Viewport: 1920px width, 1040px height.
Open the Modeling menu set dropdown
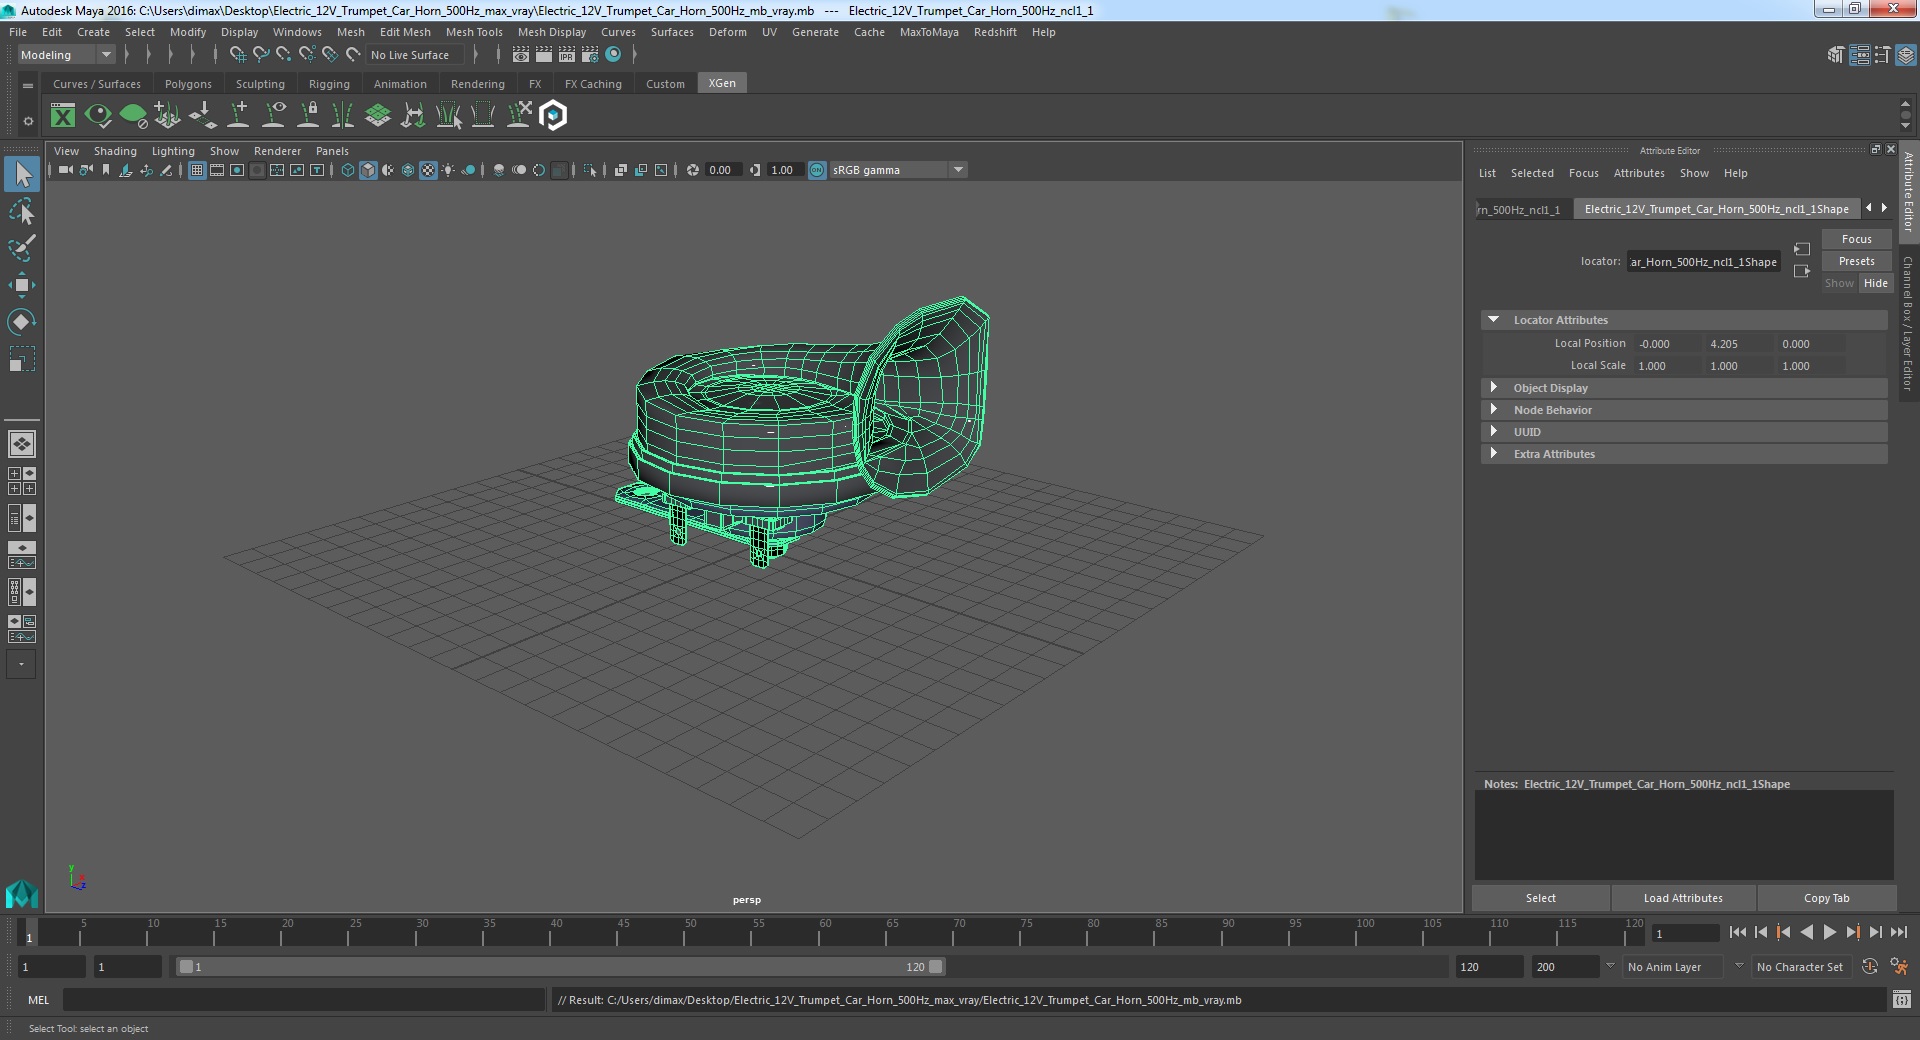[66, 55]
